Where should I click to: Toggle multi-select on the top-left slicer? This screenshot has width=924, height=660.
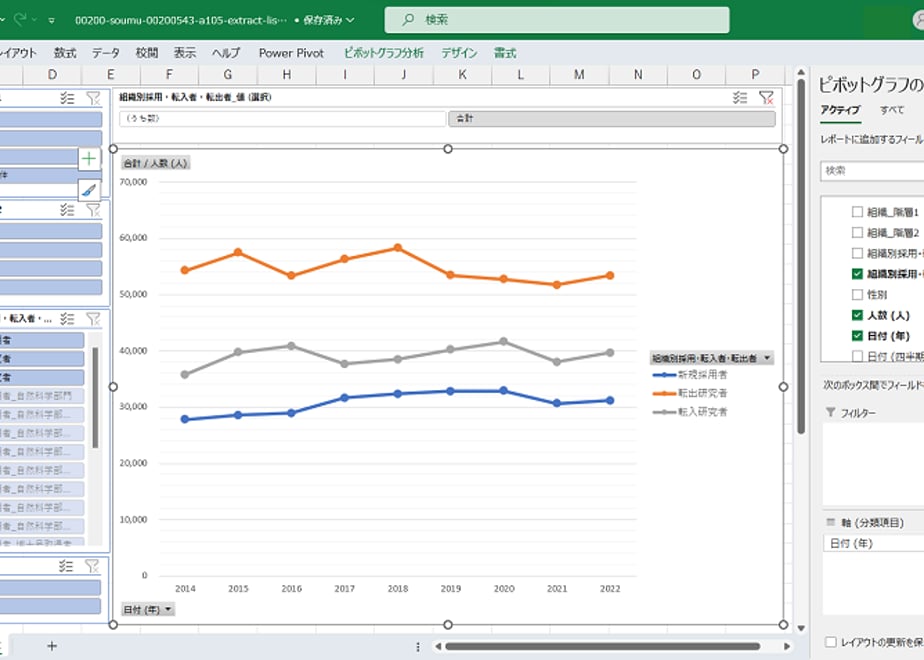pos(67,98)
